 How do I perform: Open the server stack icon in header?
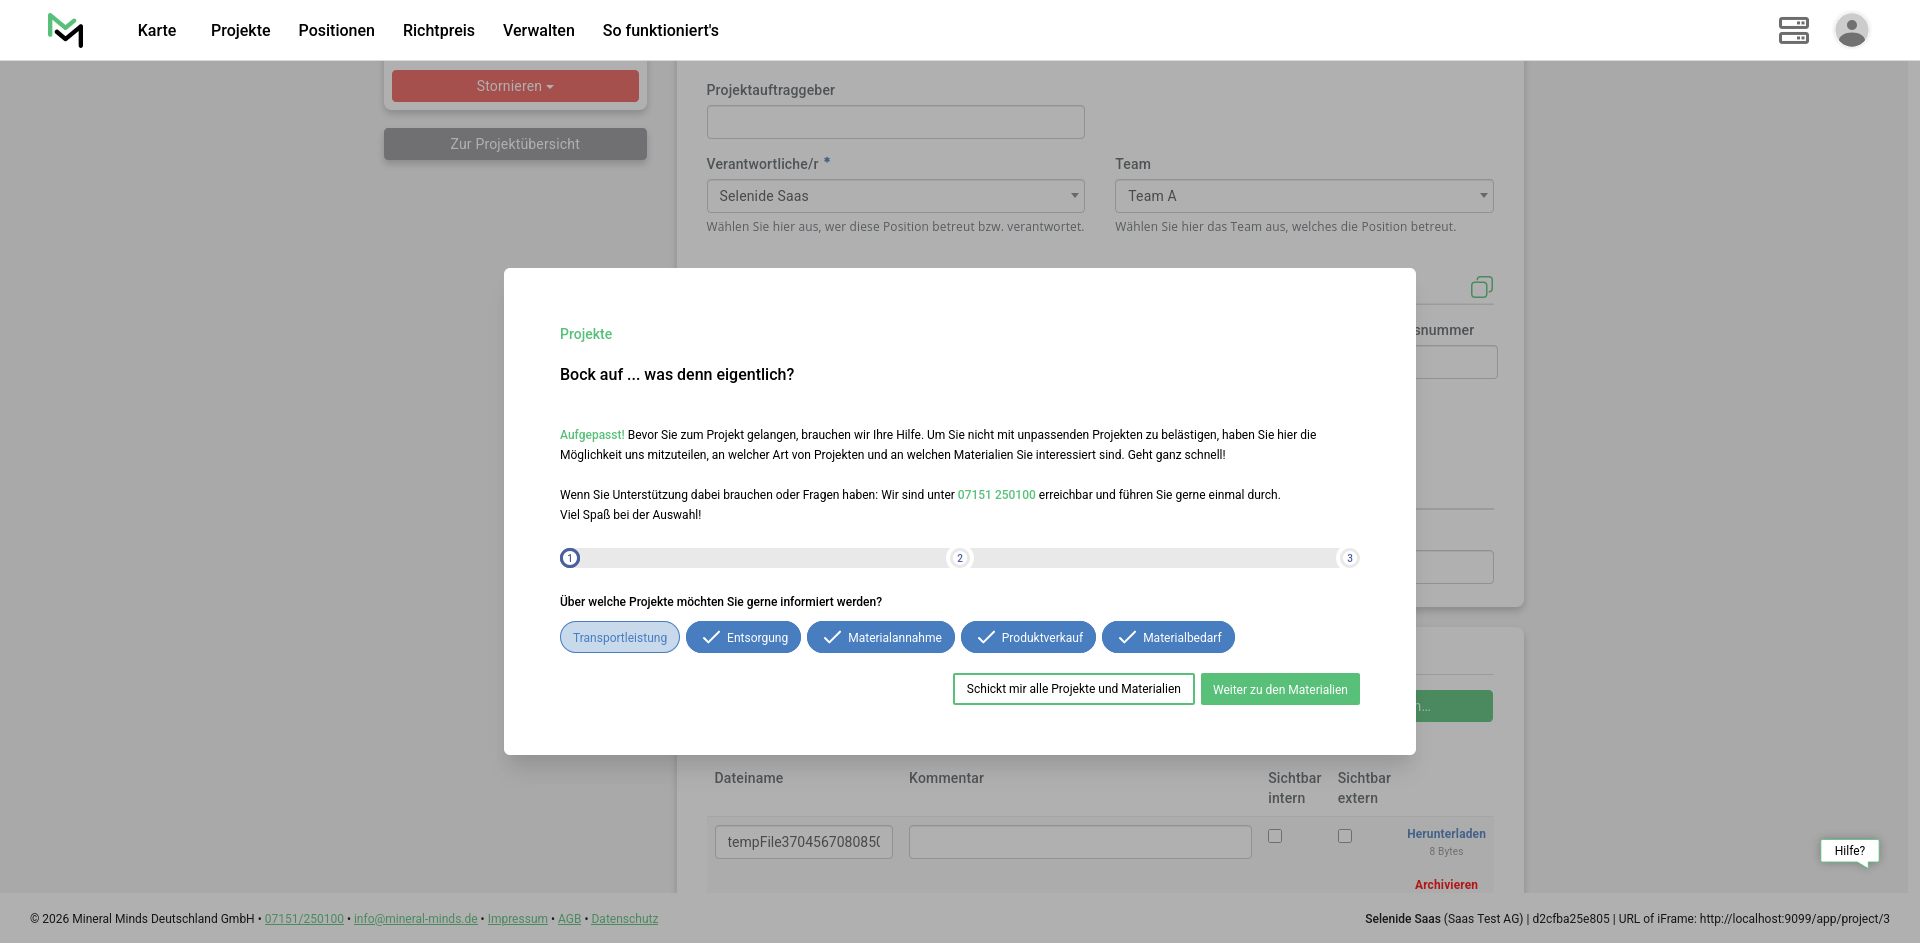click(1793, 30)
